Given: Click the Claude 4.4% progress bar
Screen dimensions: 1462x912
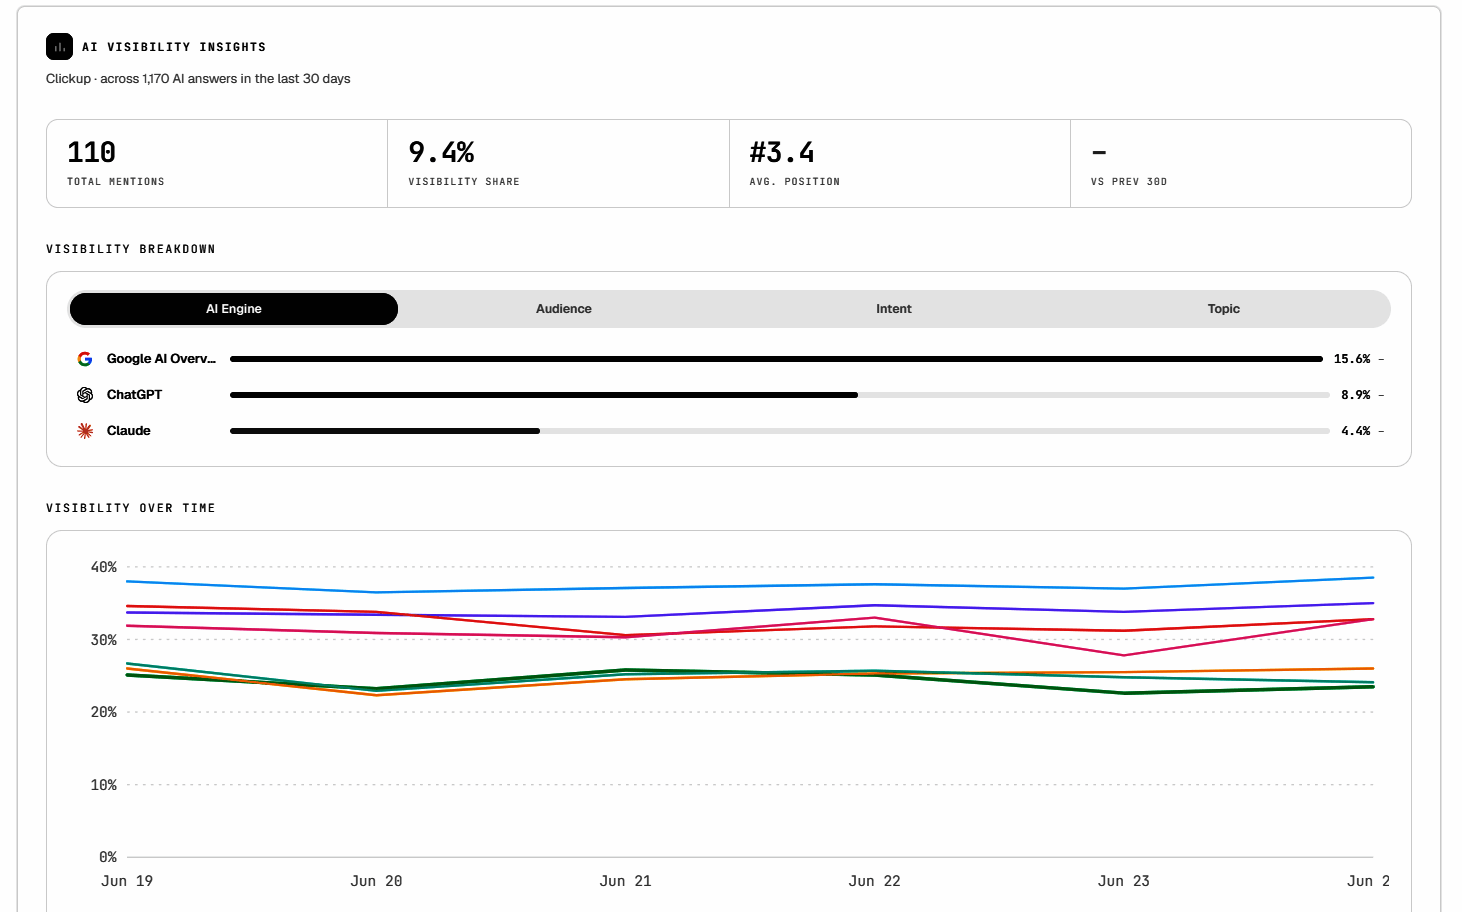Looking at the screenshot, I should pyautogui.click(x=780, y=431).
